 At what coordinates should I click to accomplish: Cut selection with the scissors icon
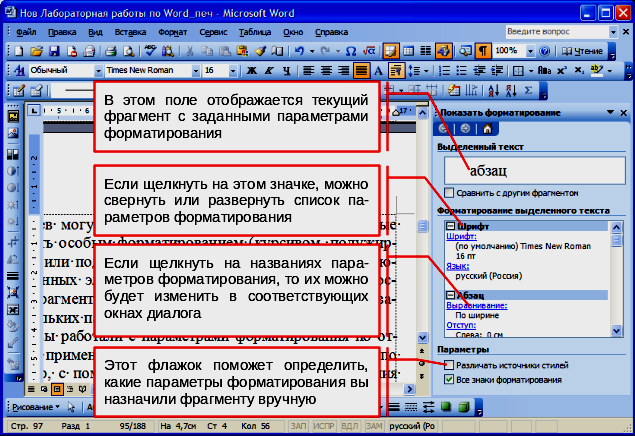click(x=189, y=51)
